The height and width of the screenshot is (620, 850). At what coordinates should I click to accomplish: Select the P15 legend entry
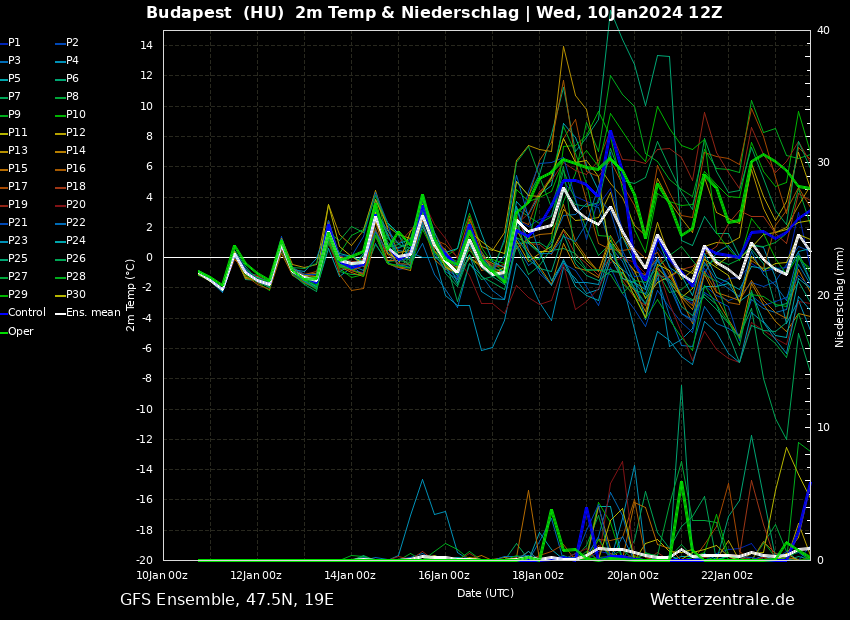pos(18,169)
